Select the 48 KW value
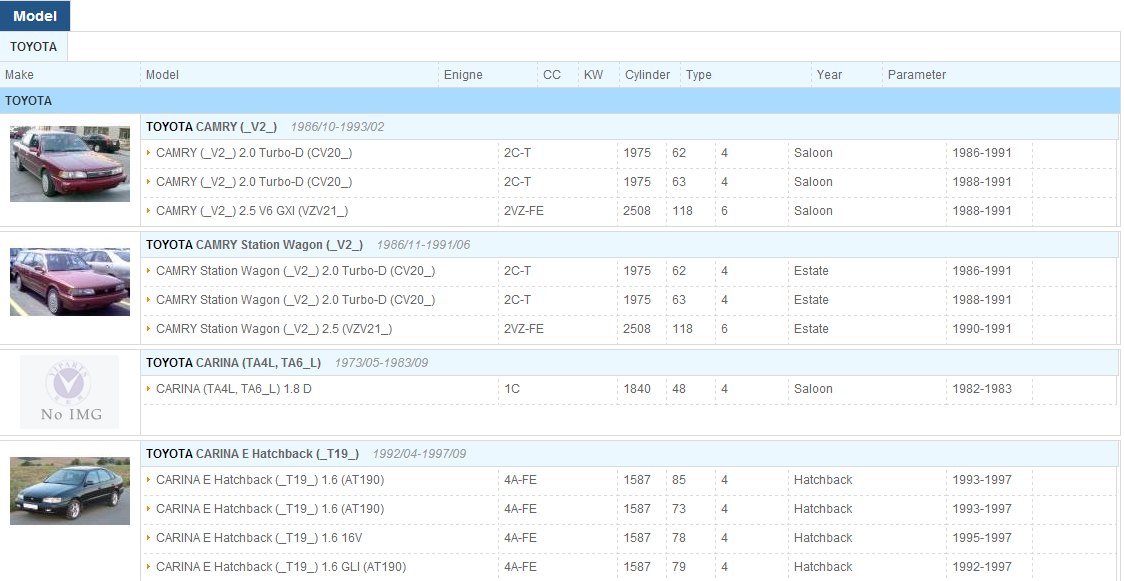1124x581 pixels. [x=679, y=389]
